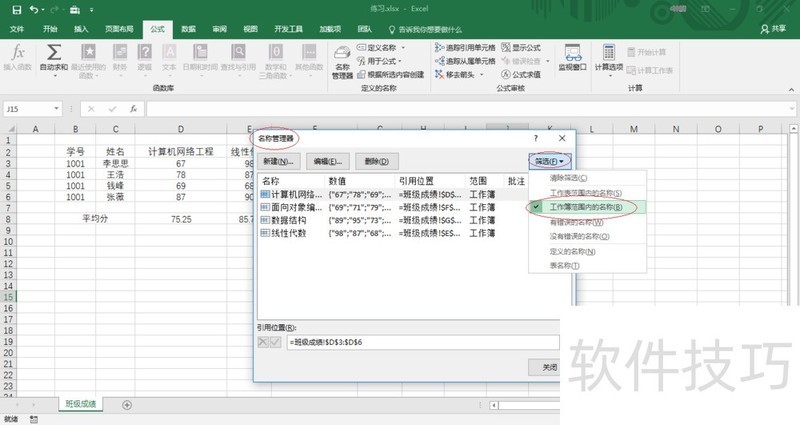Viewport: 800px width, 425px height.
Task: Click column M header
Action: click(x=634, y=129)
